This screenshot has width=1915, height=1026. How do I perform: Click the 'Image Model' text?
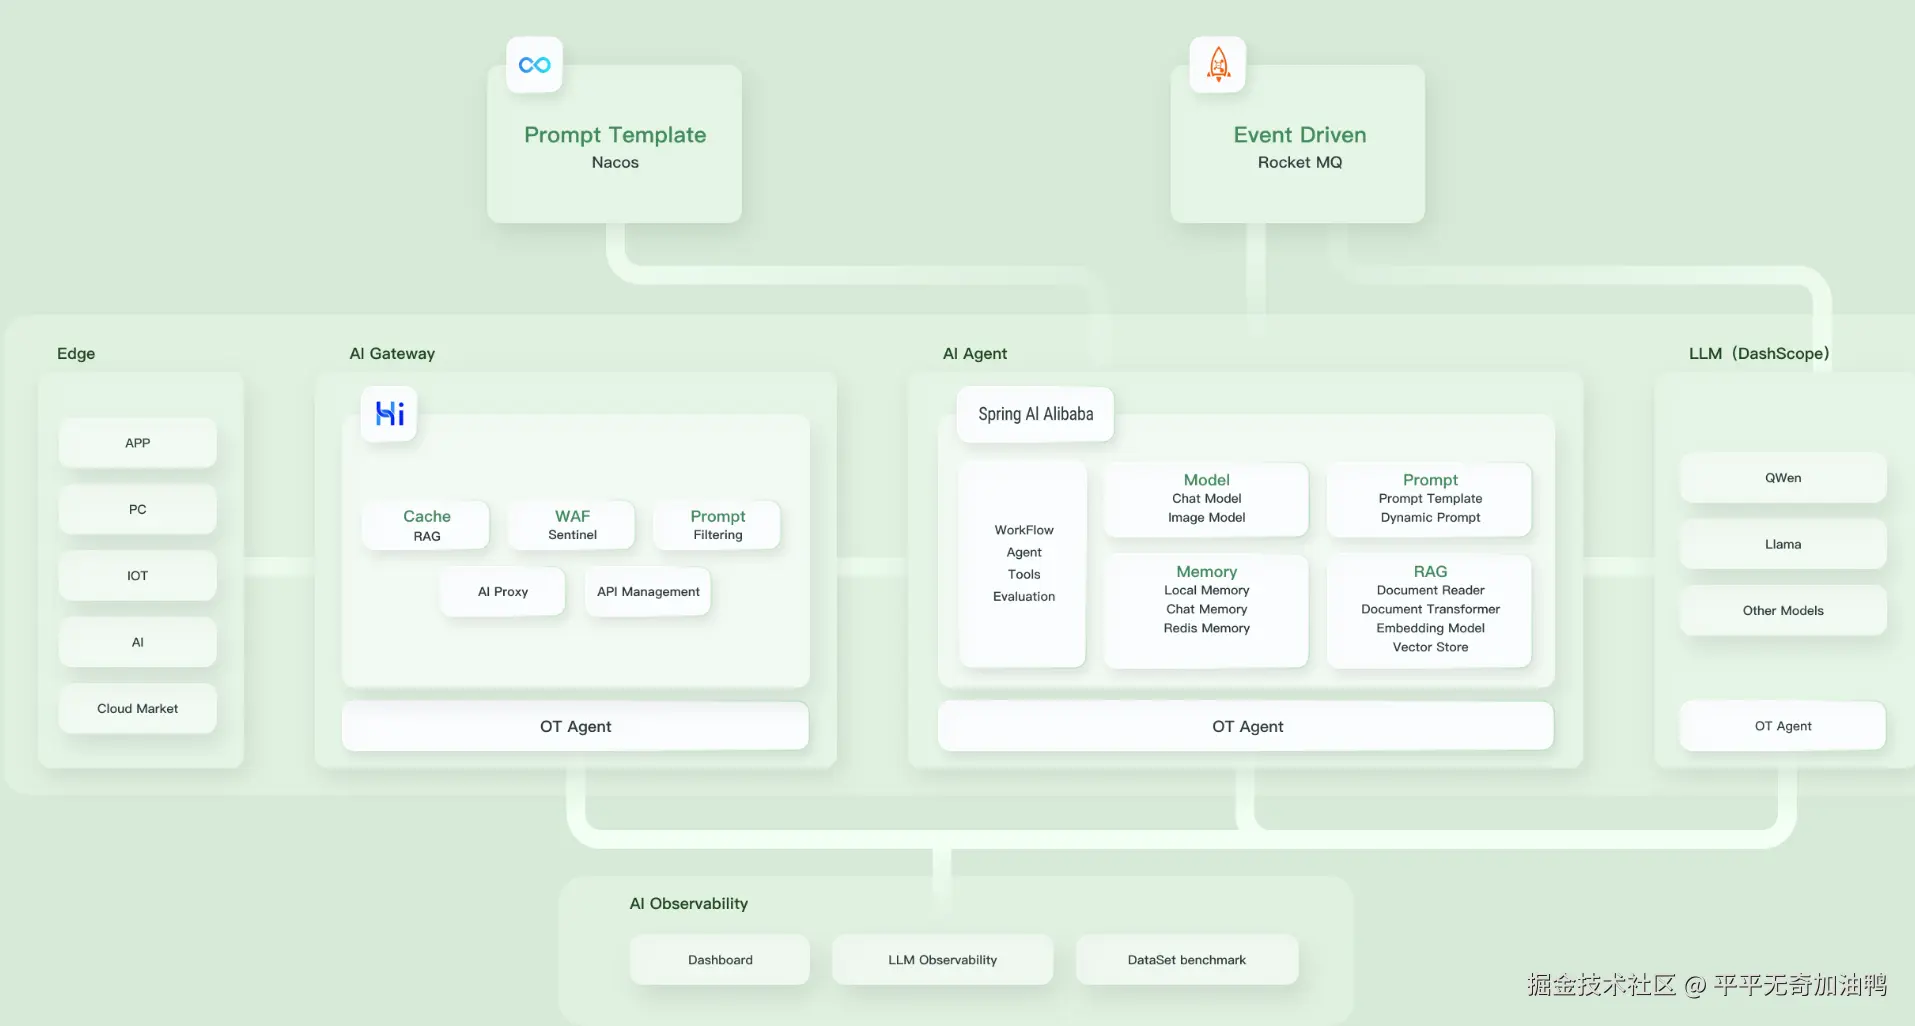(x=1206, y=518)
